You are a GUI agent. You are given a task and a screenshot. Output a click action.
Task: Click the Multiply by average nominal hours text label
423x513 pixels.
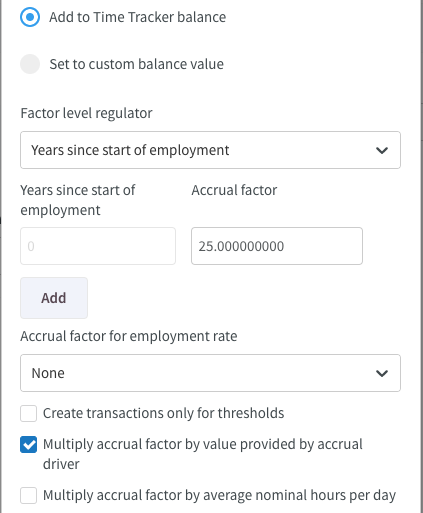219,495
